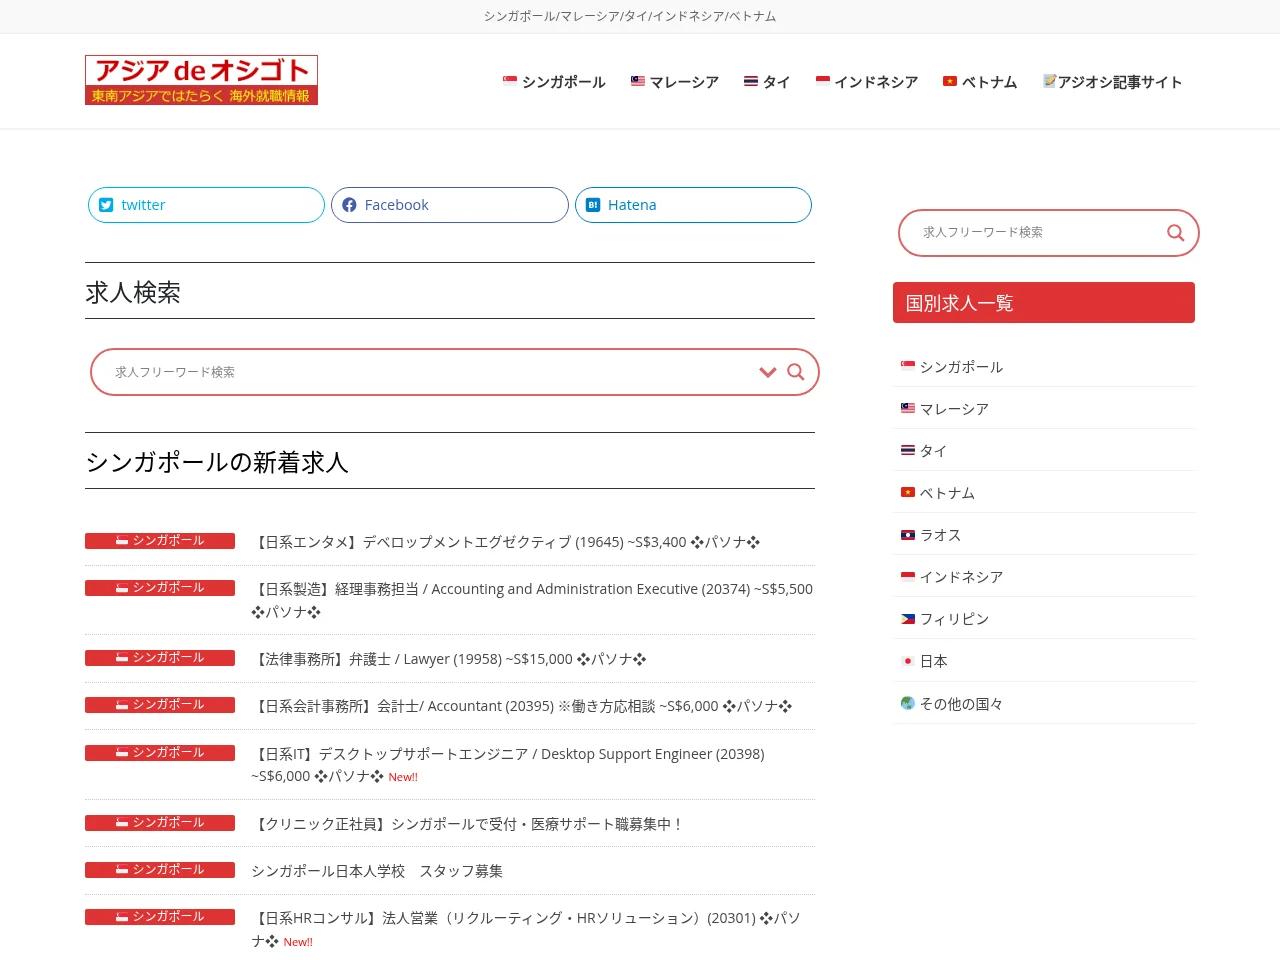Screen dimensions: 1280x960
Task: Click the magnifier icon in sidebar search
Action: click(x=1175, y=233)
